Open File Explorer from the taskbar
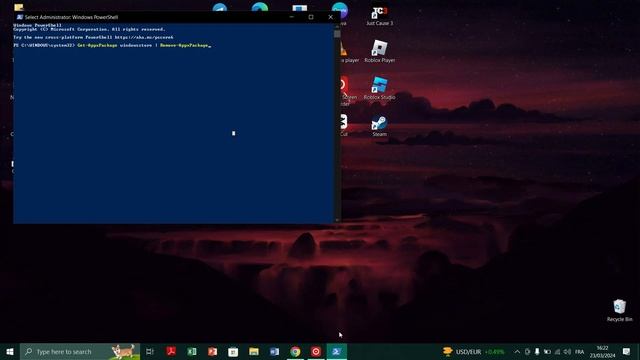The image size is (640, 360). (254, 351)
